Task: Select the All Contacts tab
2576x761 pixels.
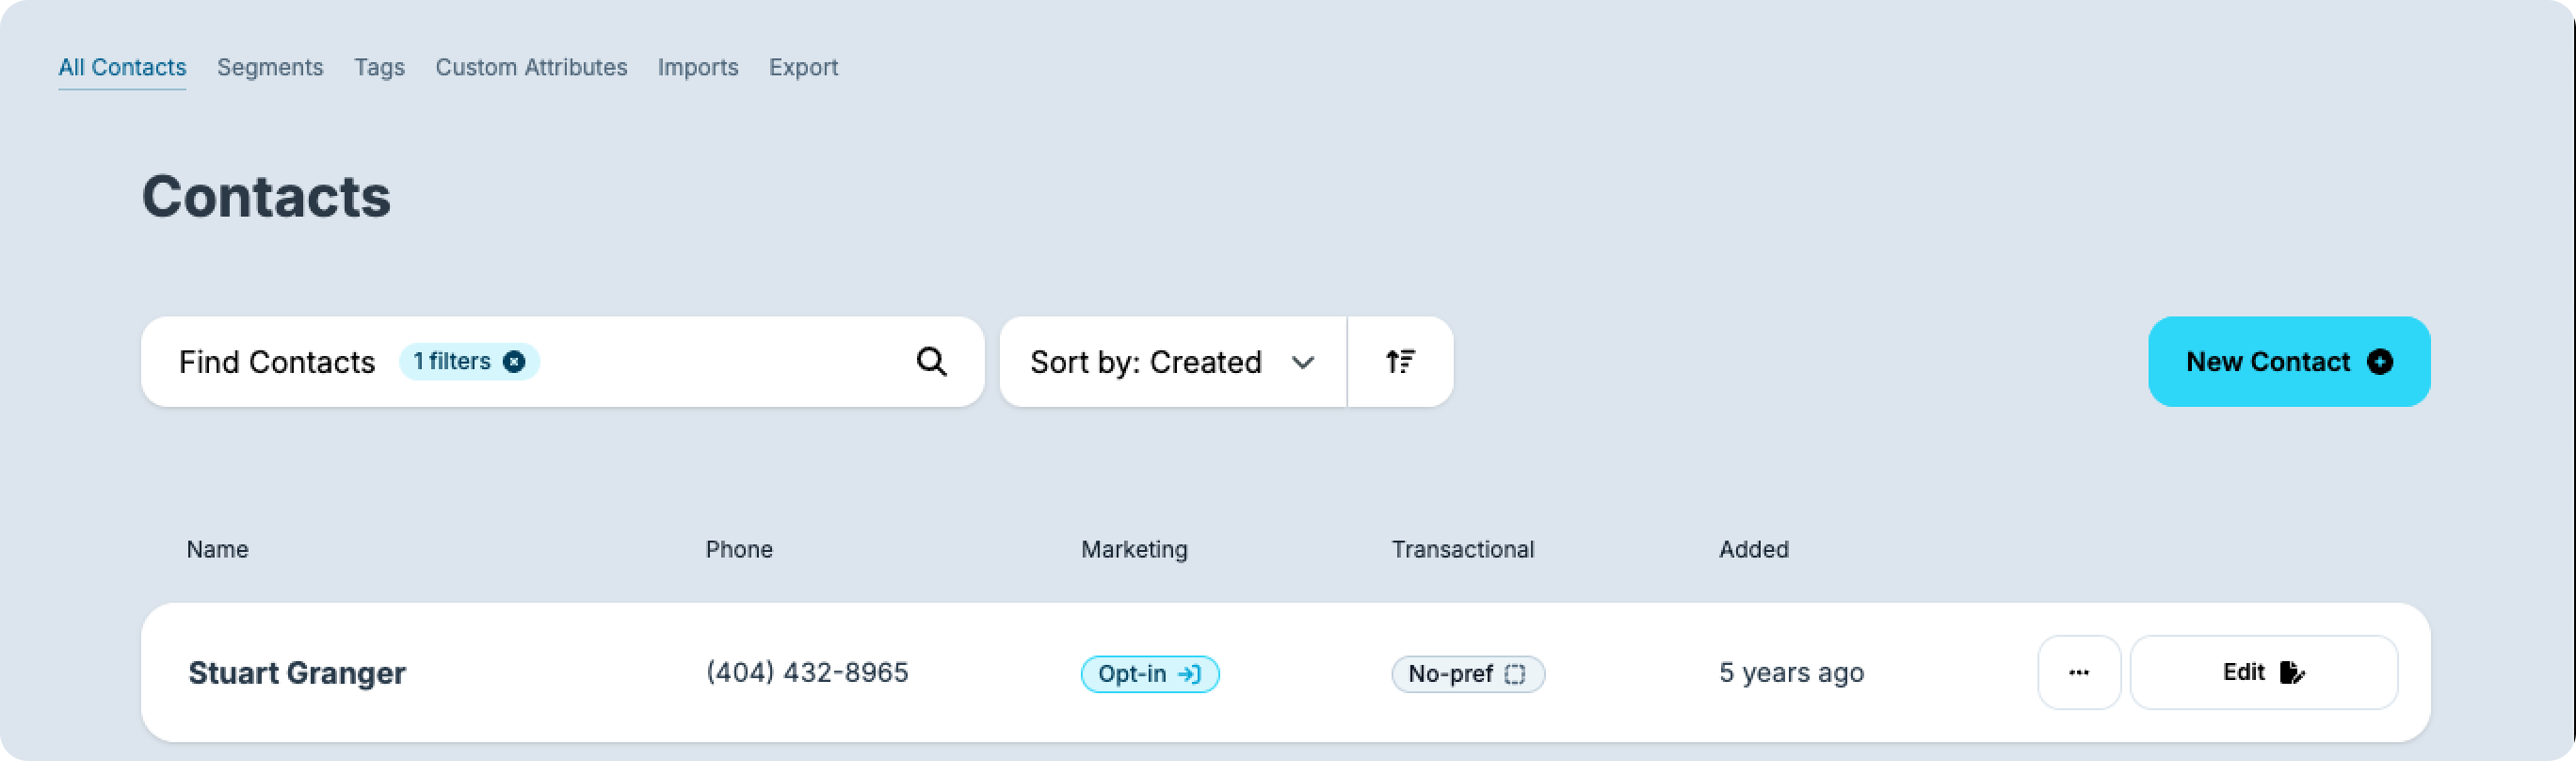Action: point(122,67)
